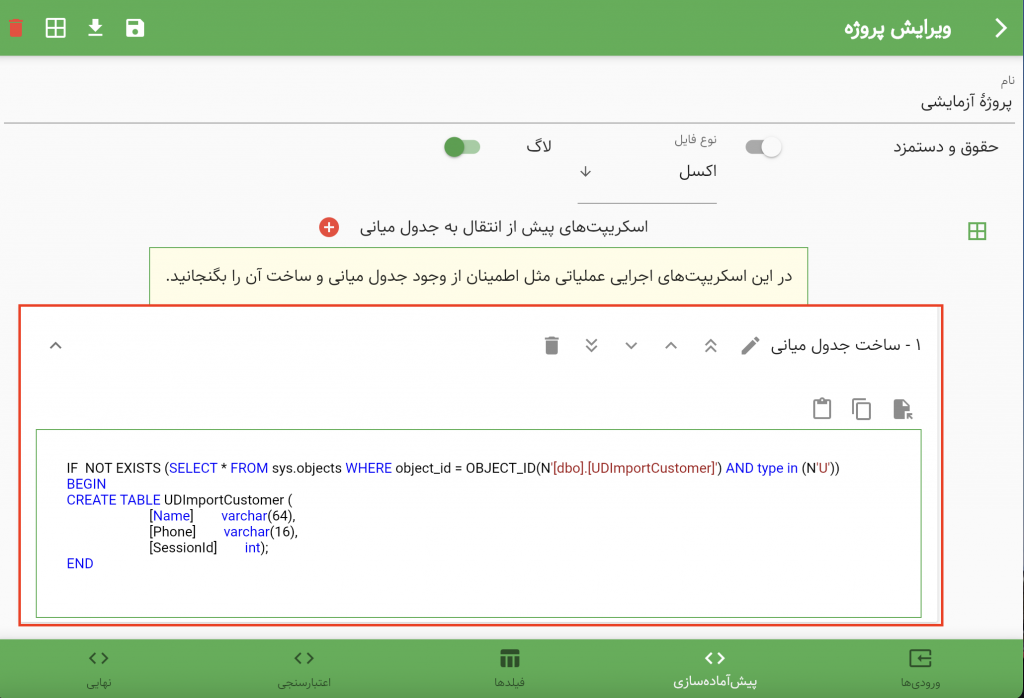Click inside the SQL script editor
The height and width of the screenshot is (698, 1024).
(479, 523)
